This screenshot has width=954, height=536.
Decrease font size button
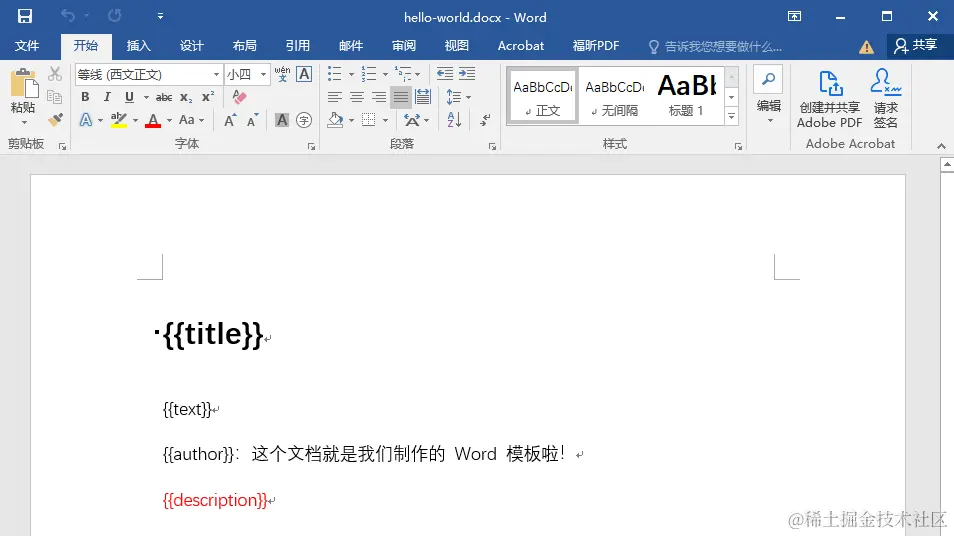[252, 120]
